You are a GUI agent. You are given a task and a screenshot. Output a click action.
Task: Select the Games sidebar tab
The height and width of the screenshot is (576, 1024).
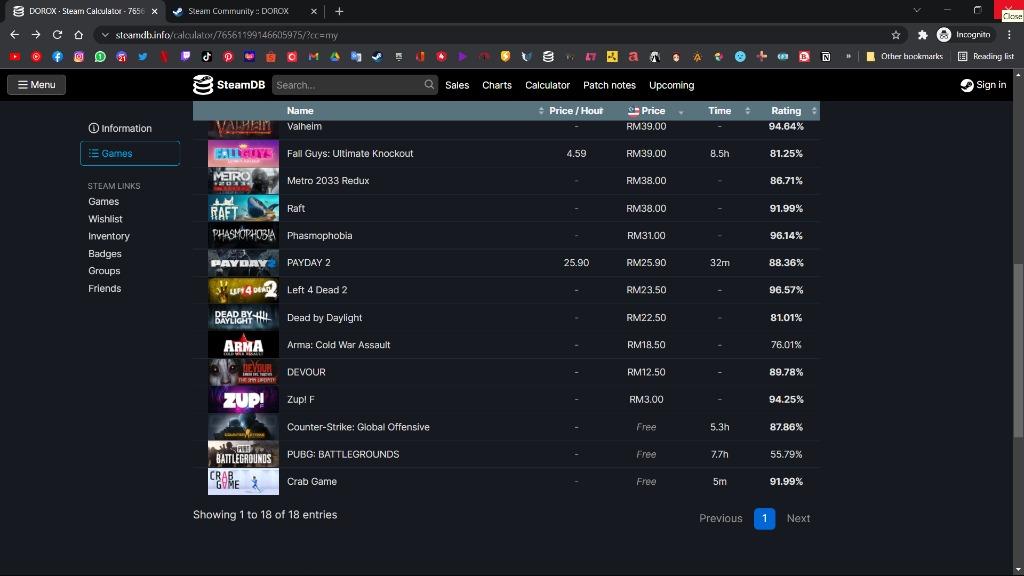coord(130,153)
